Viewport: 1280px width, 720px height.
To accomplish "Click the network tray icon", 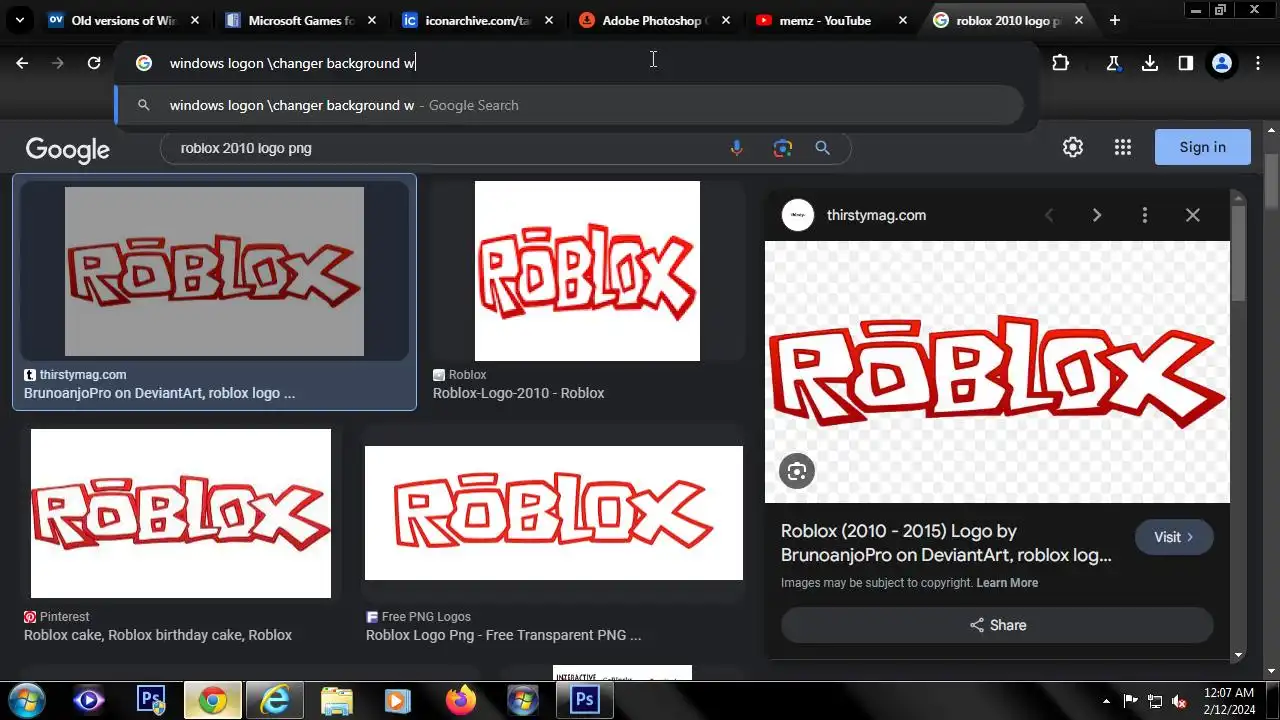I will pyautogui.click(x=1155, y=701).
